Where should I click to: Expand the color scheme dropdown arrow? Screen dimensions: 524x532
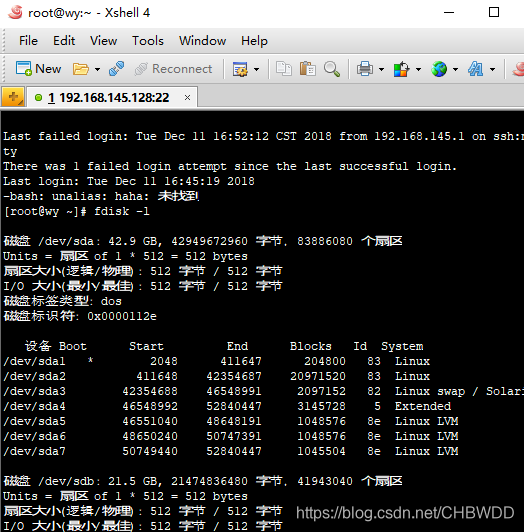[418, 70]
